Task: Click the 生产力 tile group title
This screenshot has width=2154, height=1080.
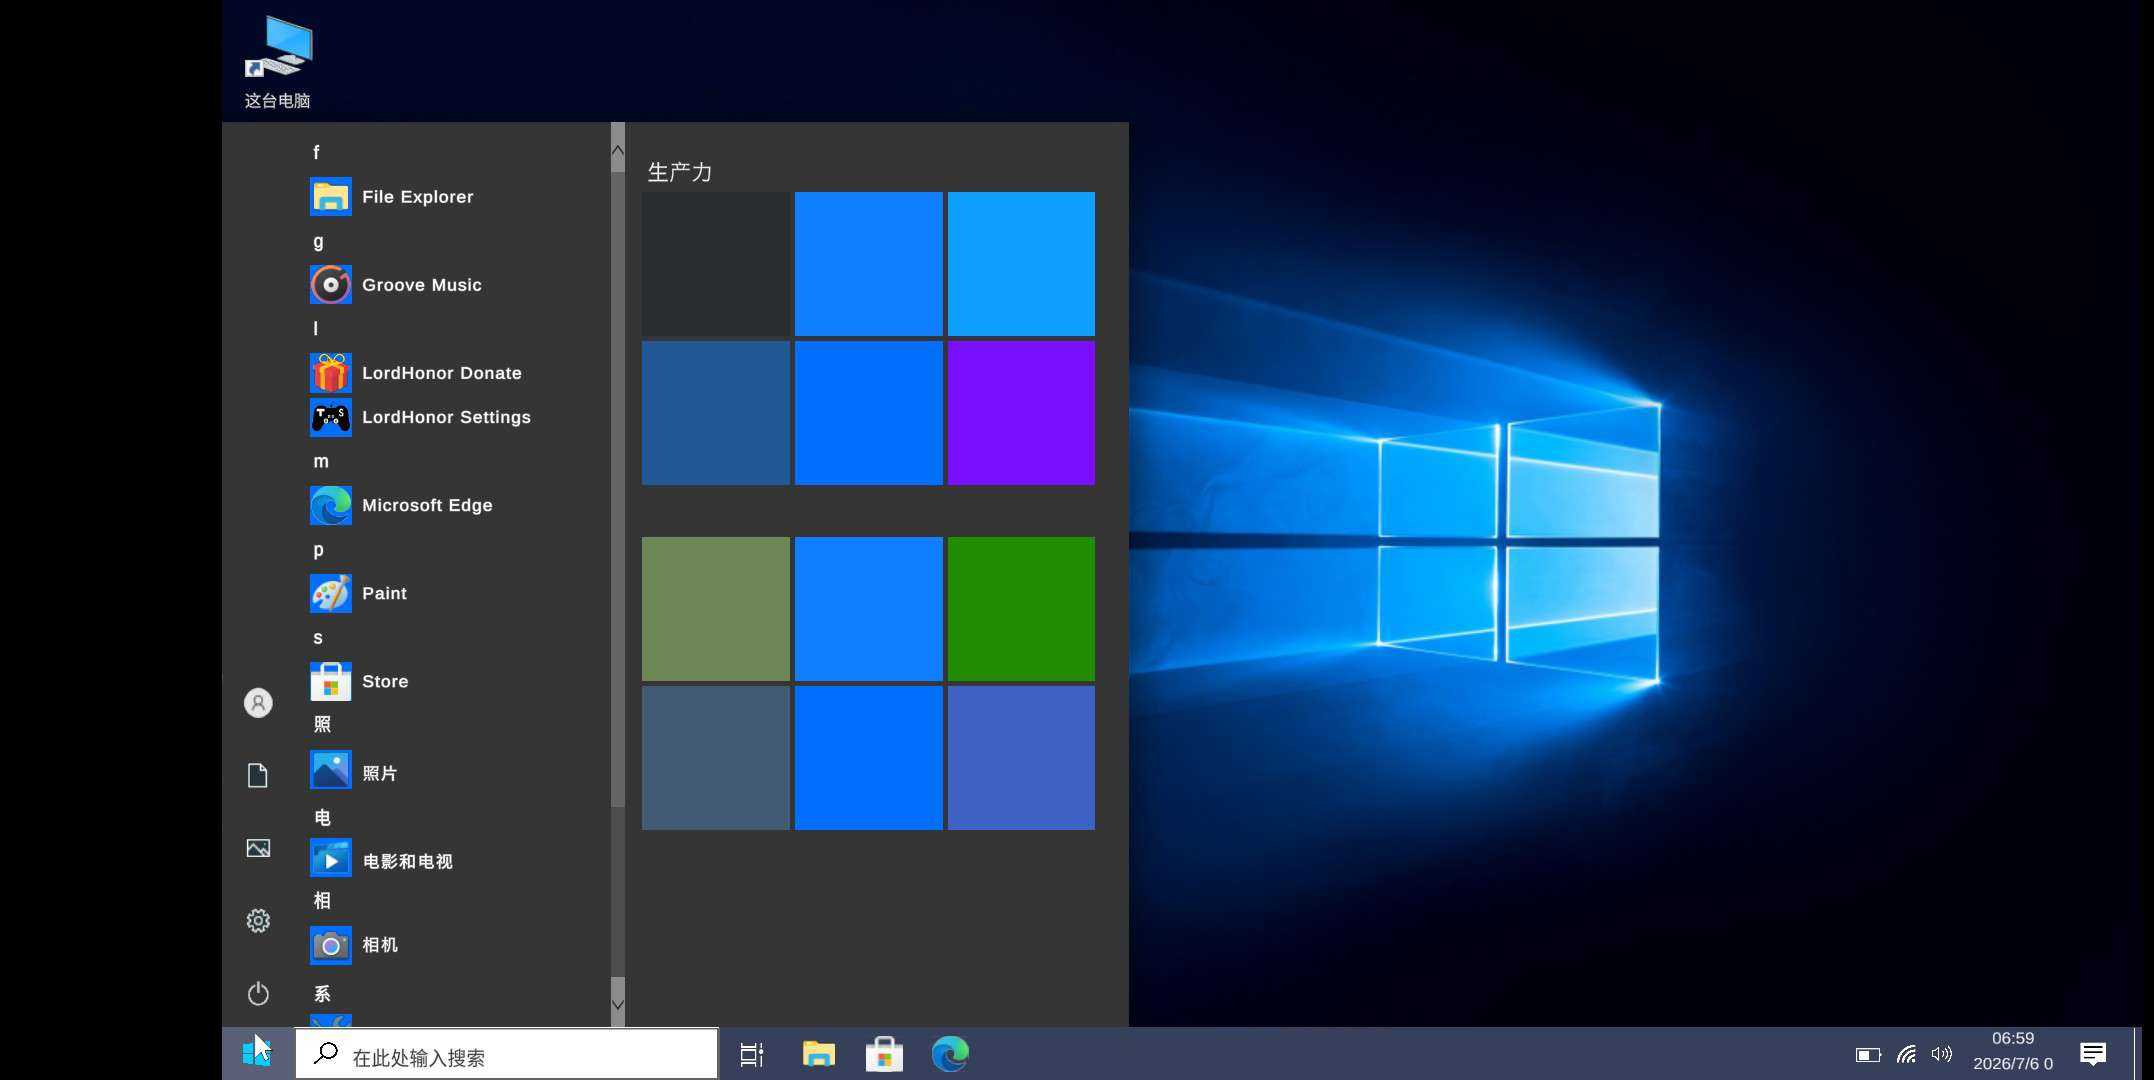Action: click(x=680, y=172)
